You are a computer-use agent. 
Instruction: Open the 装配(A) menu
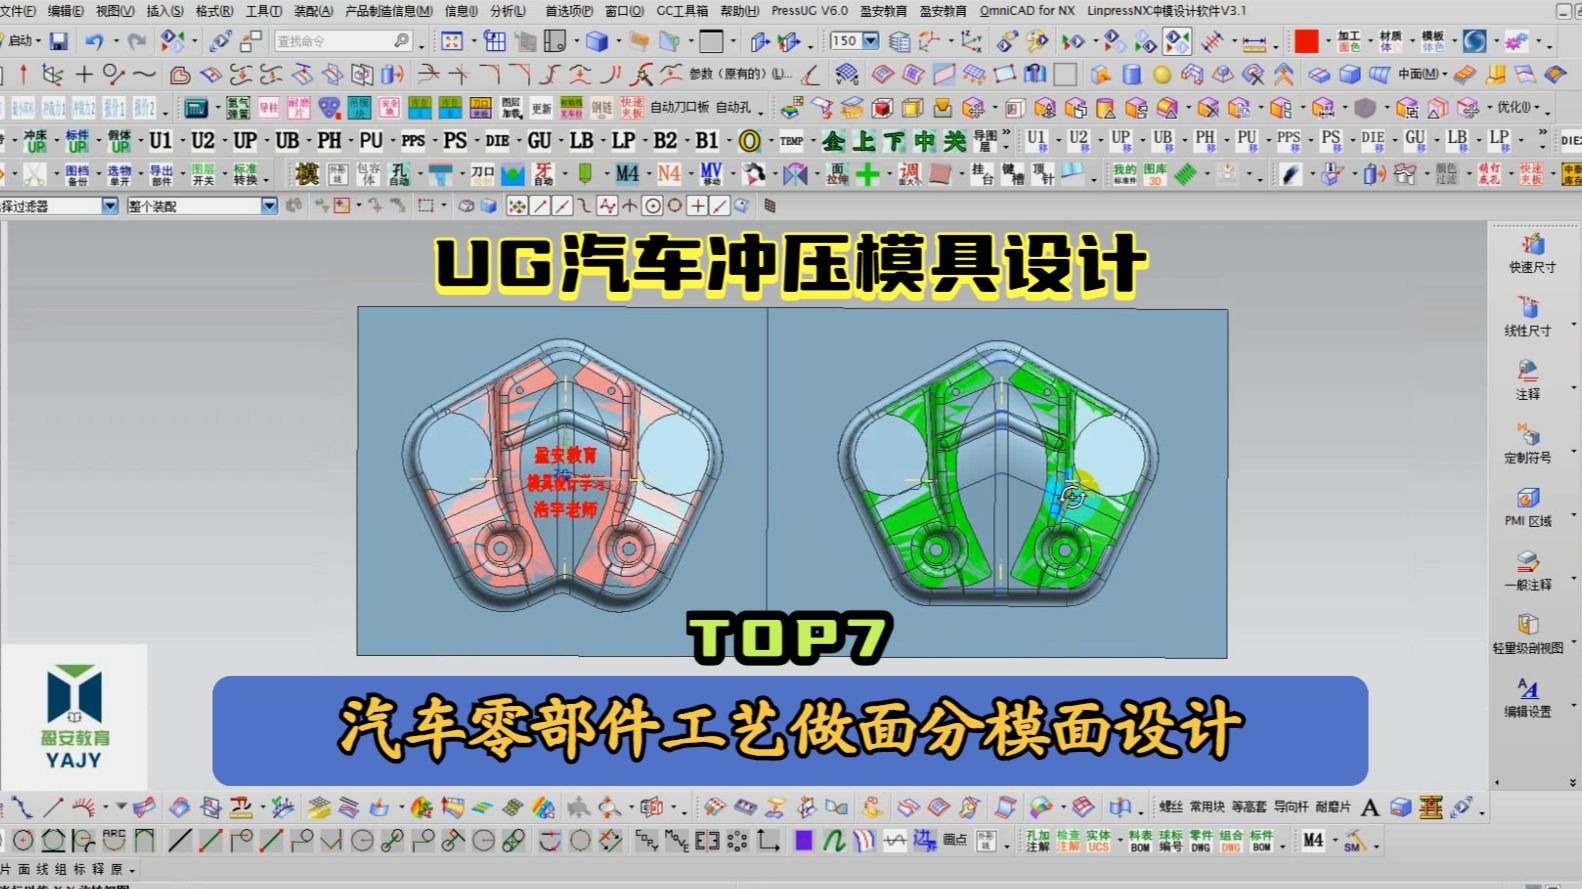(313, 10)
